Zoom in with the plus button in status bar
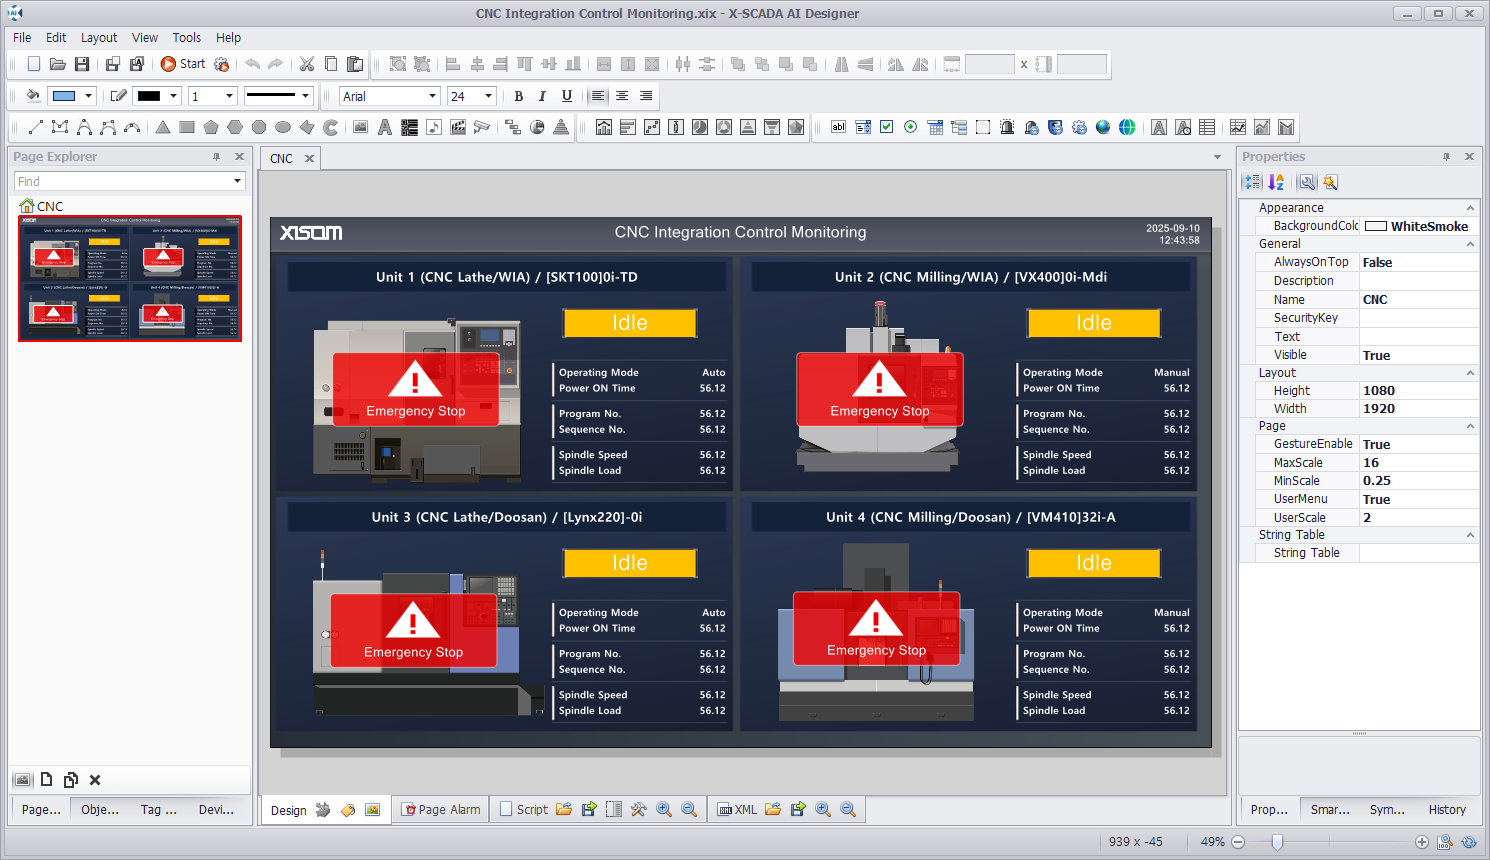Image resolution: width=1490 pixels, height=860 pixels. pyautogui.click(x=1422, y=842)
